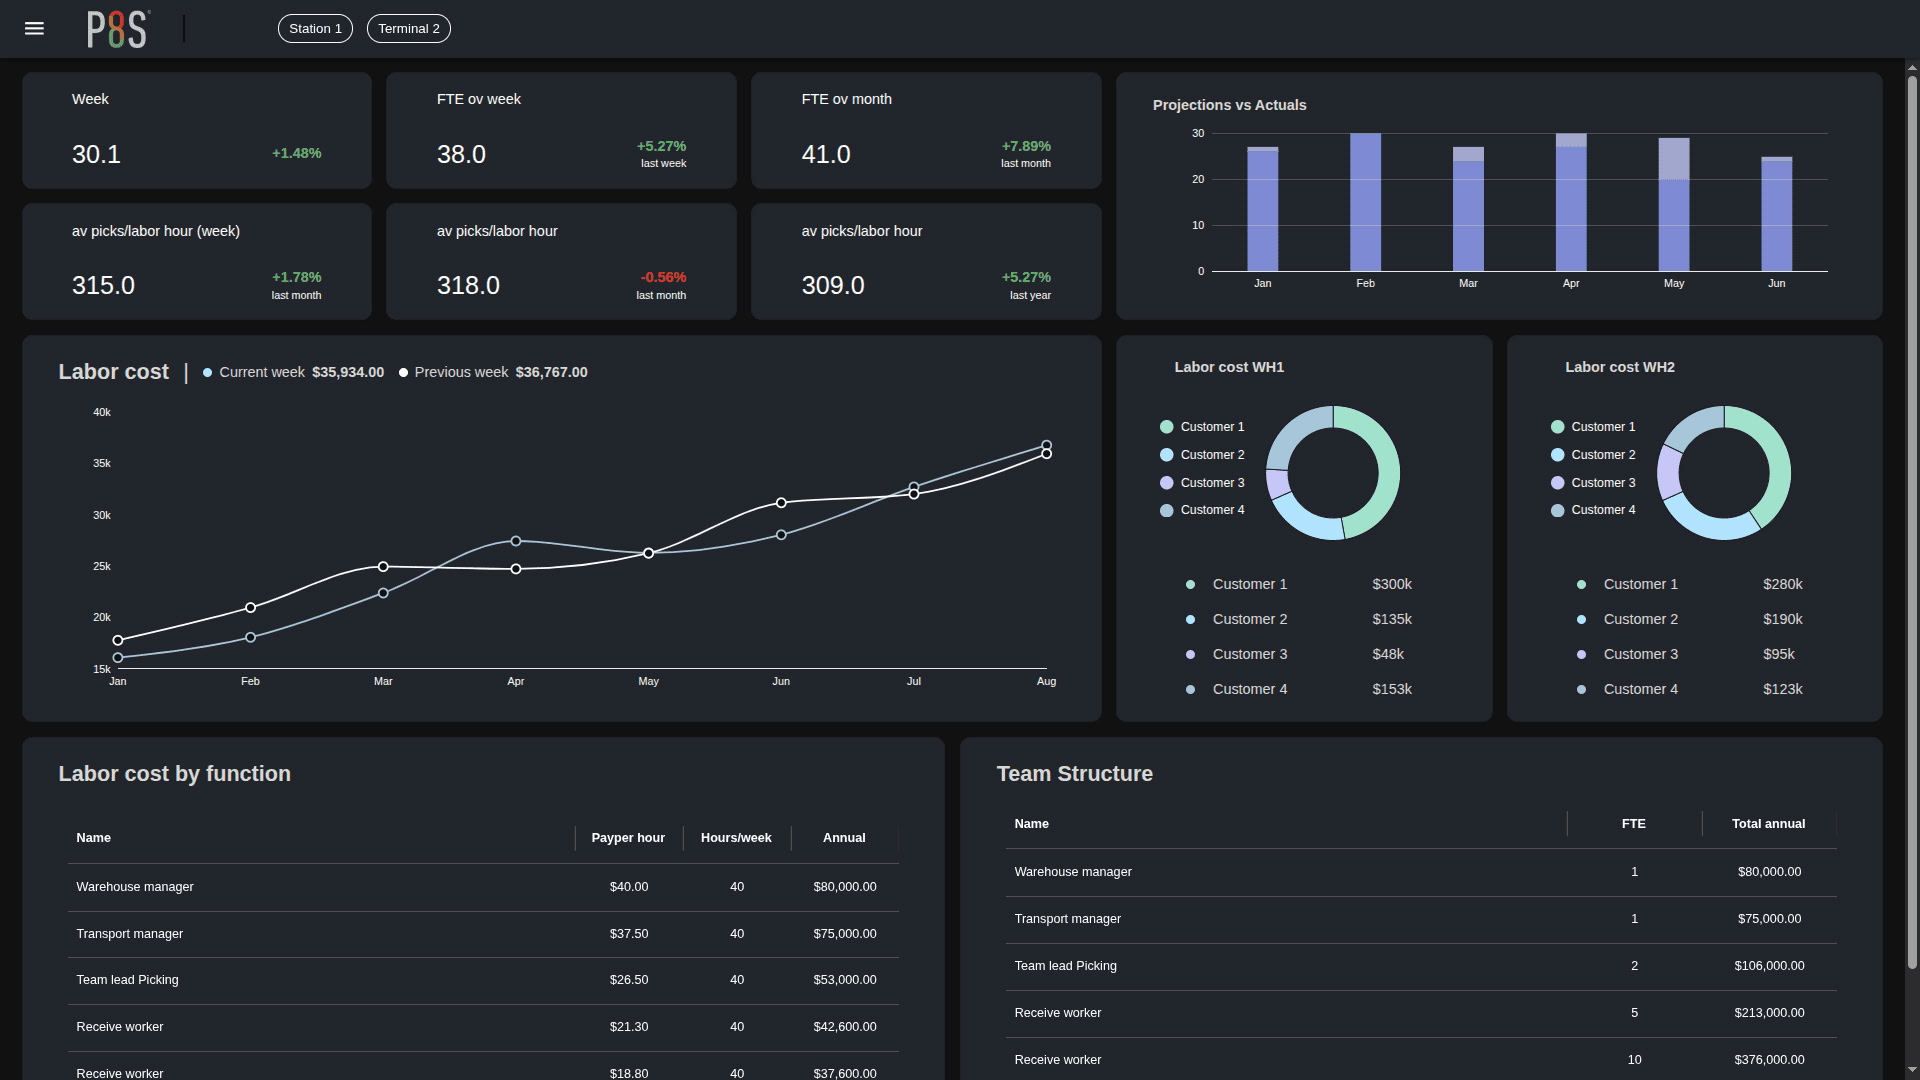1920x1080 pixels.
Task: Click the April bar in Projections chart
Action: click(1571, 205)
